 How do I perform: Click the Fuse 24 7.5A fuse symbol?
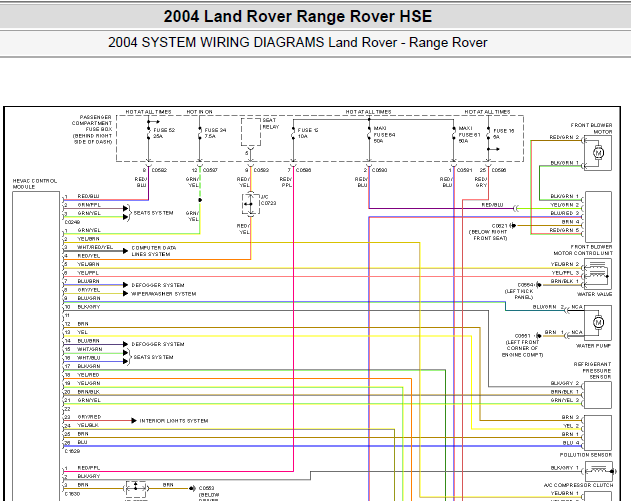(200, 134)
